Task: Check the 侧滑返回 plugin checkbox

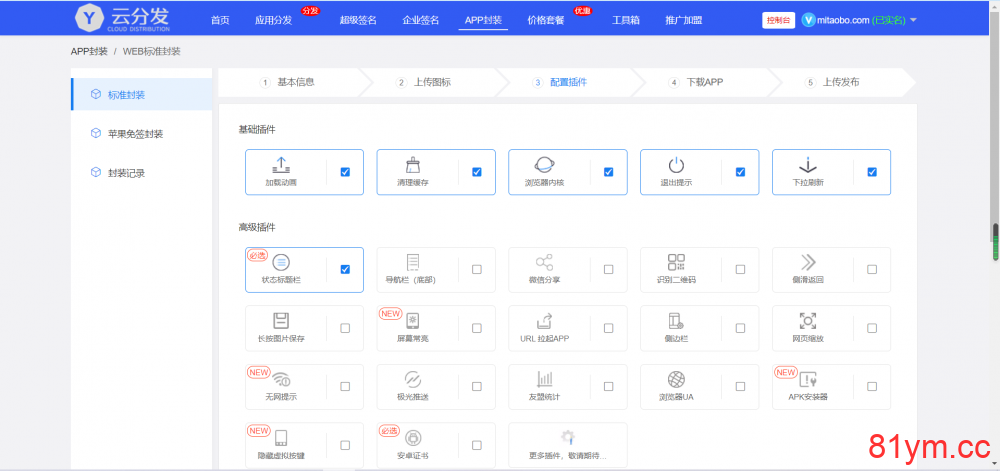Action: [872, 269]
